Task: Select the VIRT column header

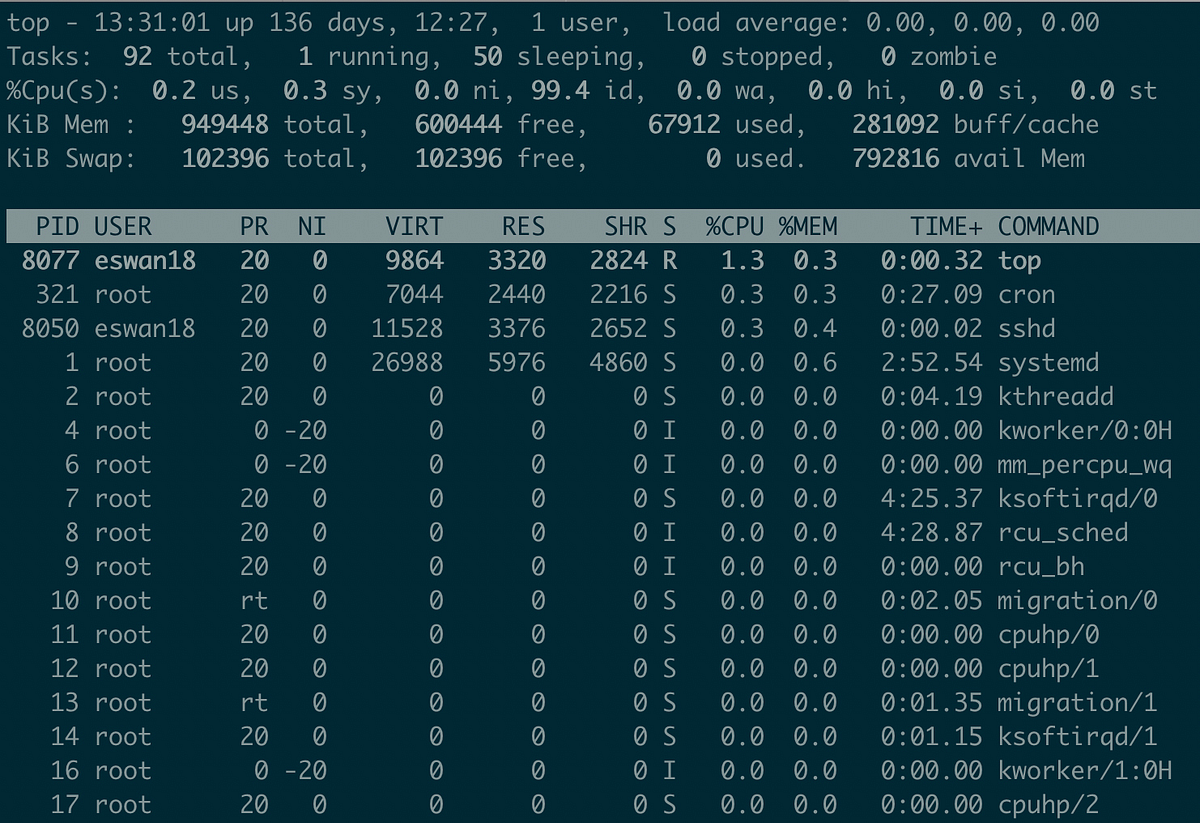Action: pos(413,226)
